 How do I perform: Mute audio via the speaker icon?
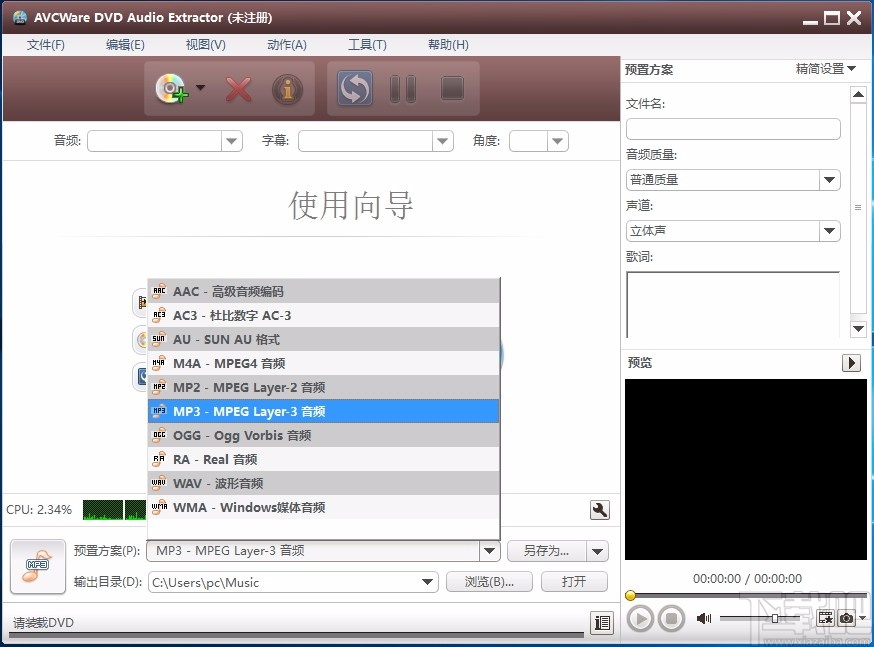pos(705,617)
